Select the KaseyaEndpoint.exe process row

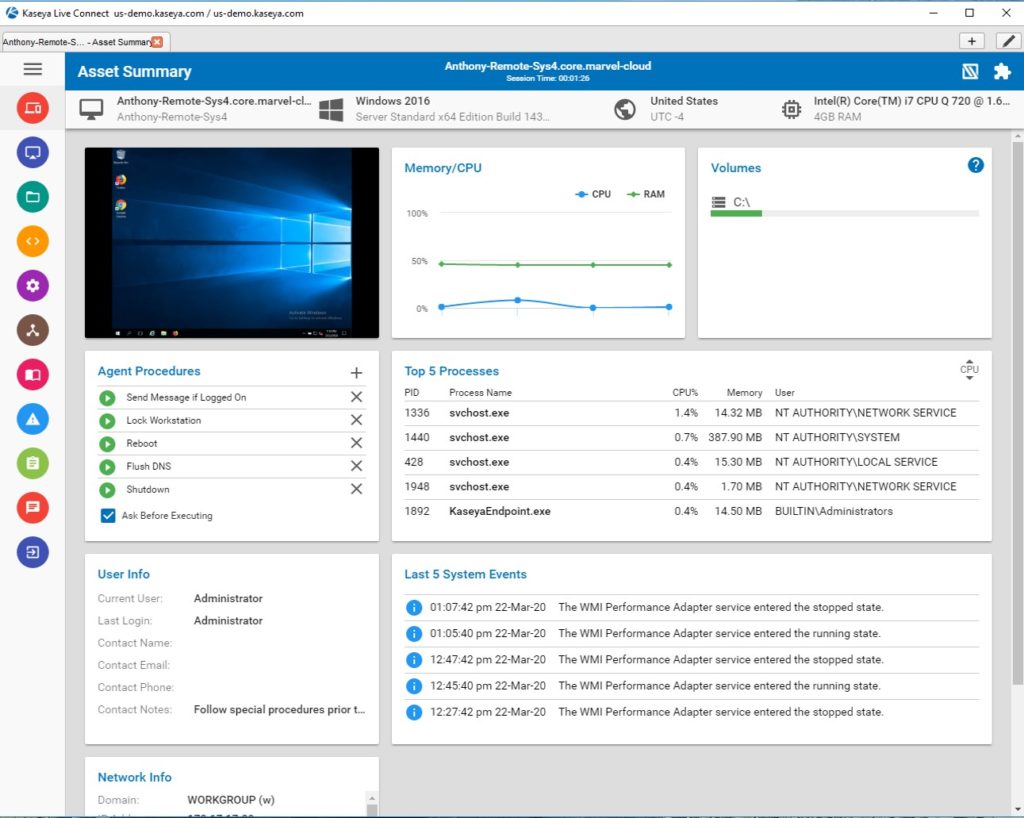click(692, 512)
